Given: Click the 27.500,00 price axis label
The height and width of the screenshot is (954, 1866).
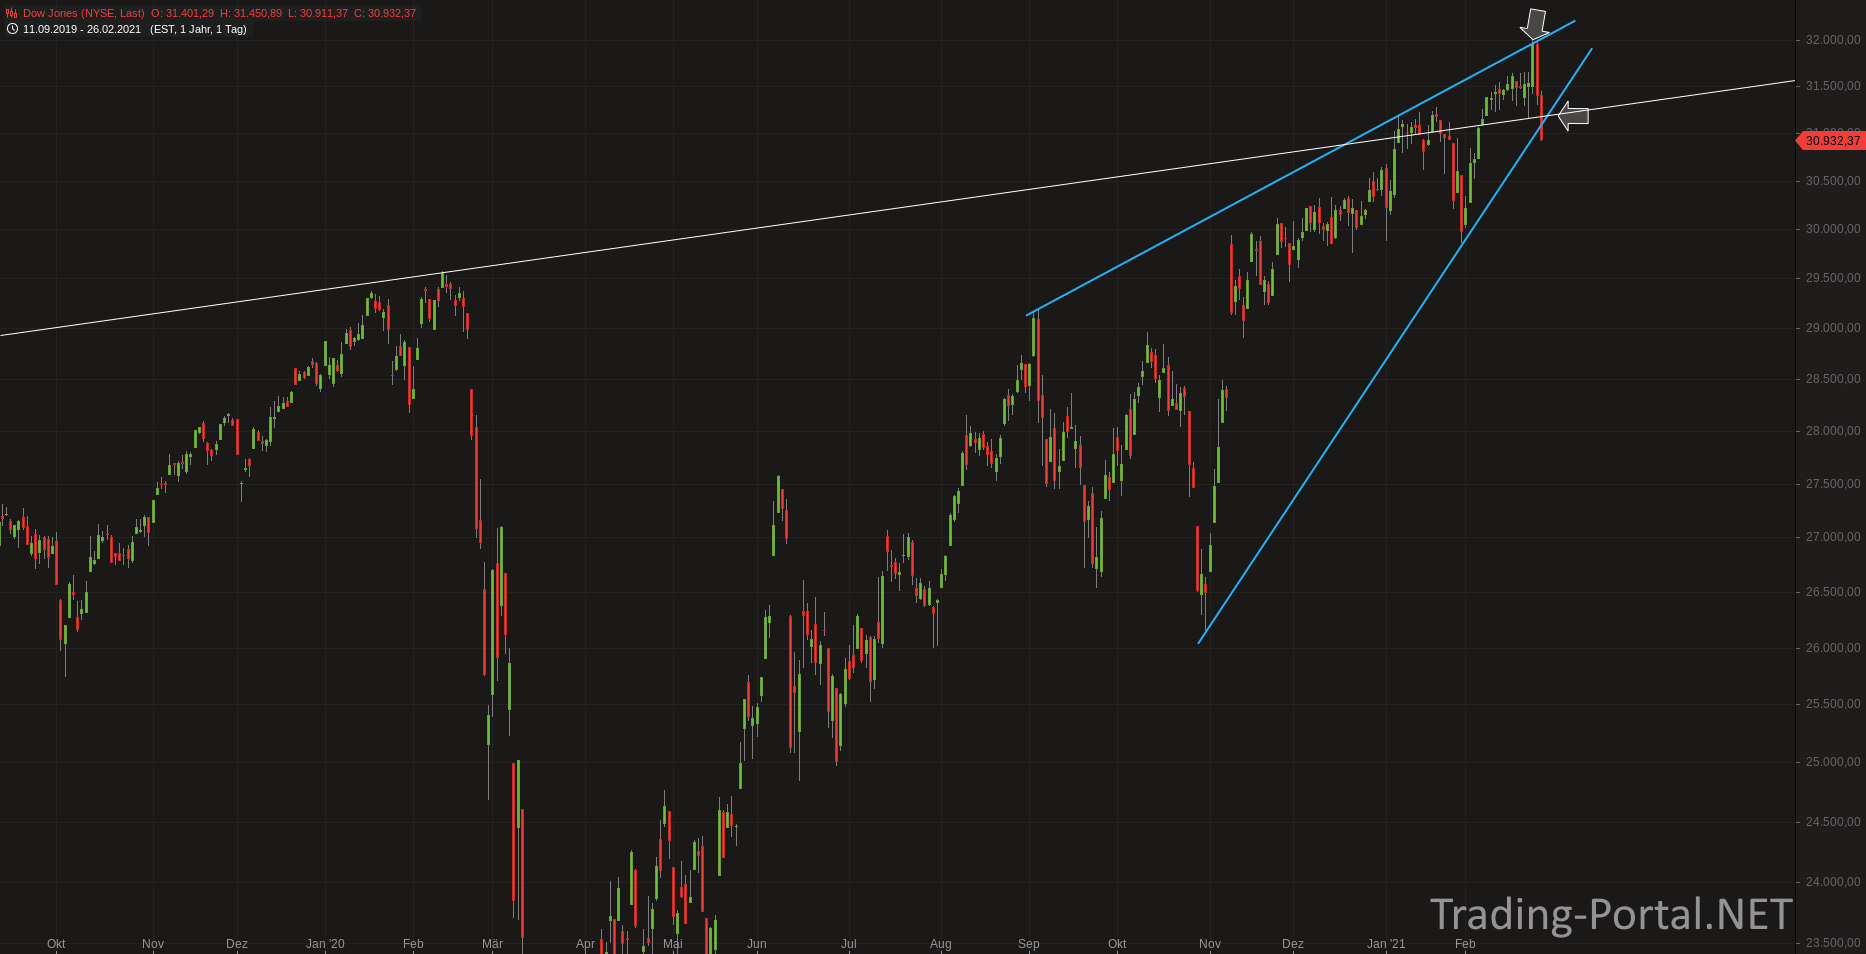Looking at the screenshot, I should pyautogui.click(x=1832, y=484).
